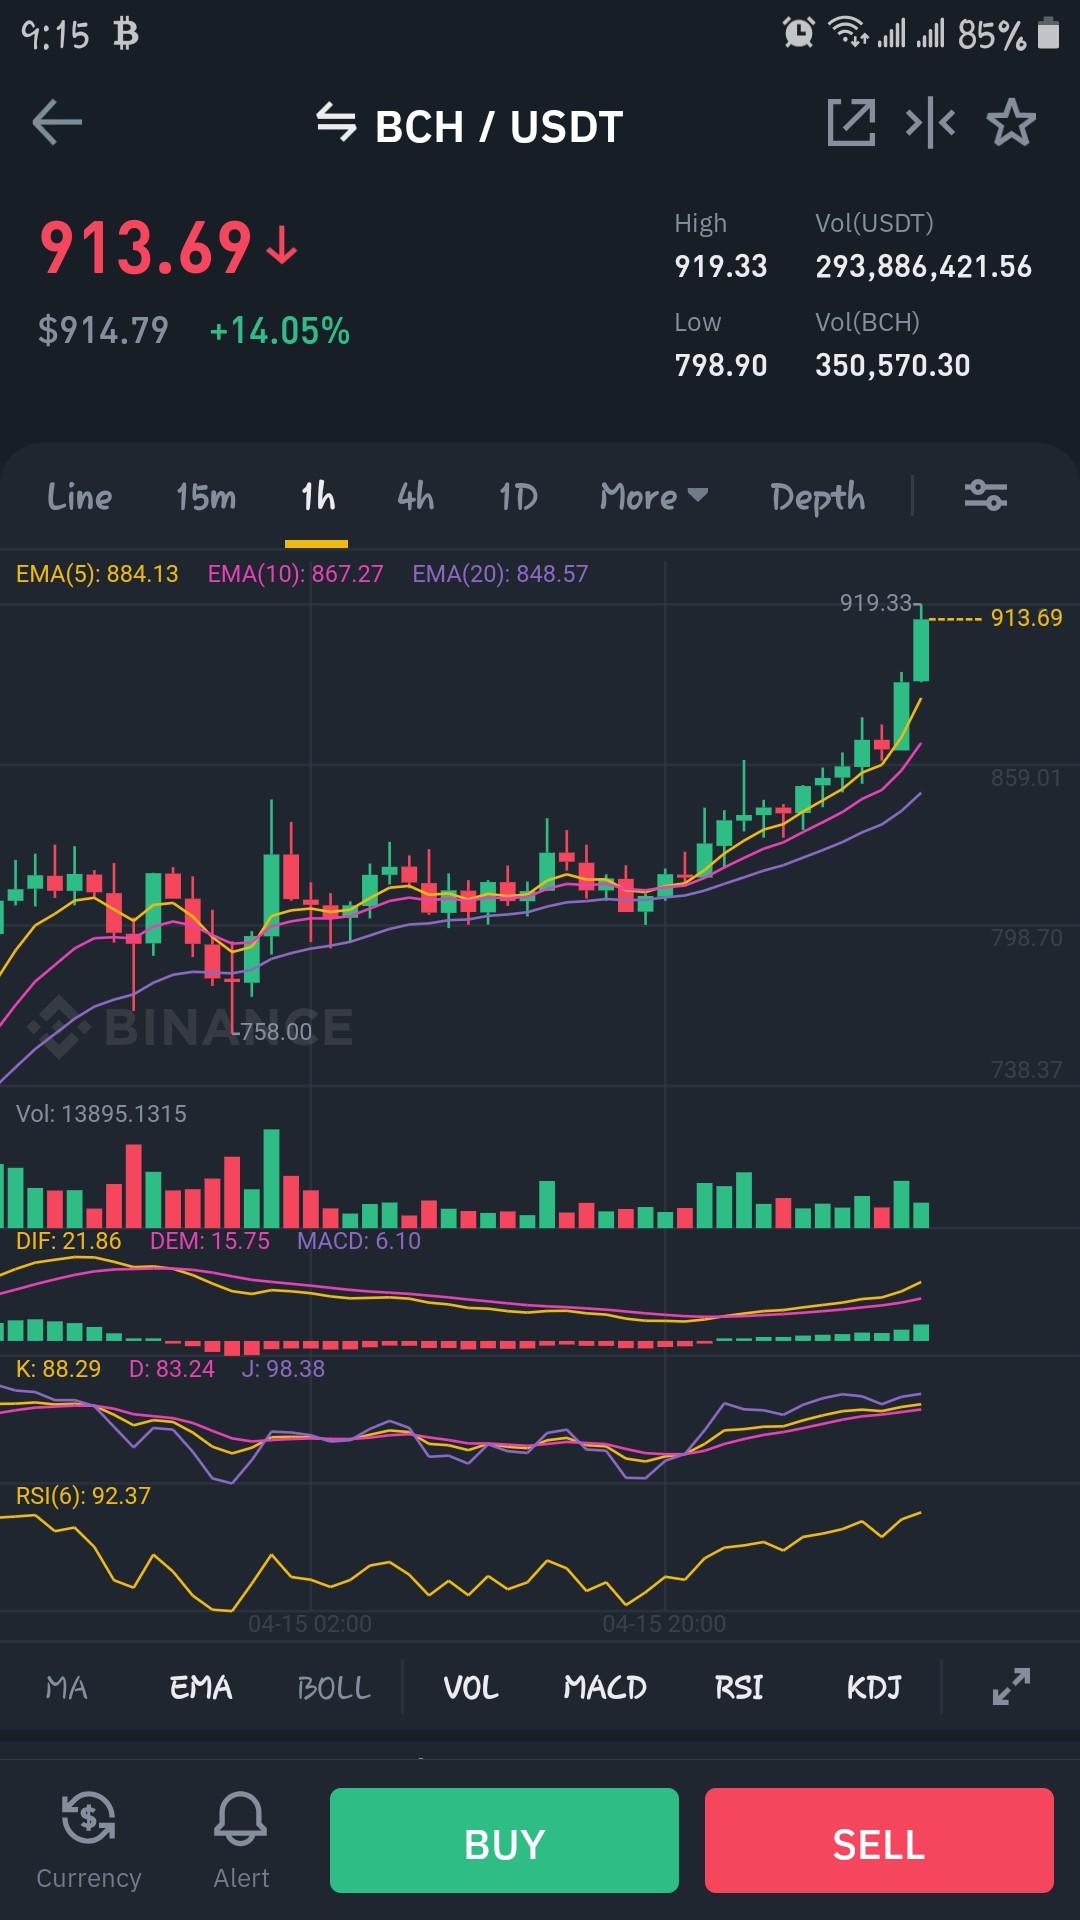Tap the red SELL button

click(879, 1840)
